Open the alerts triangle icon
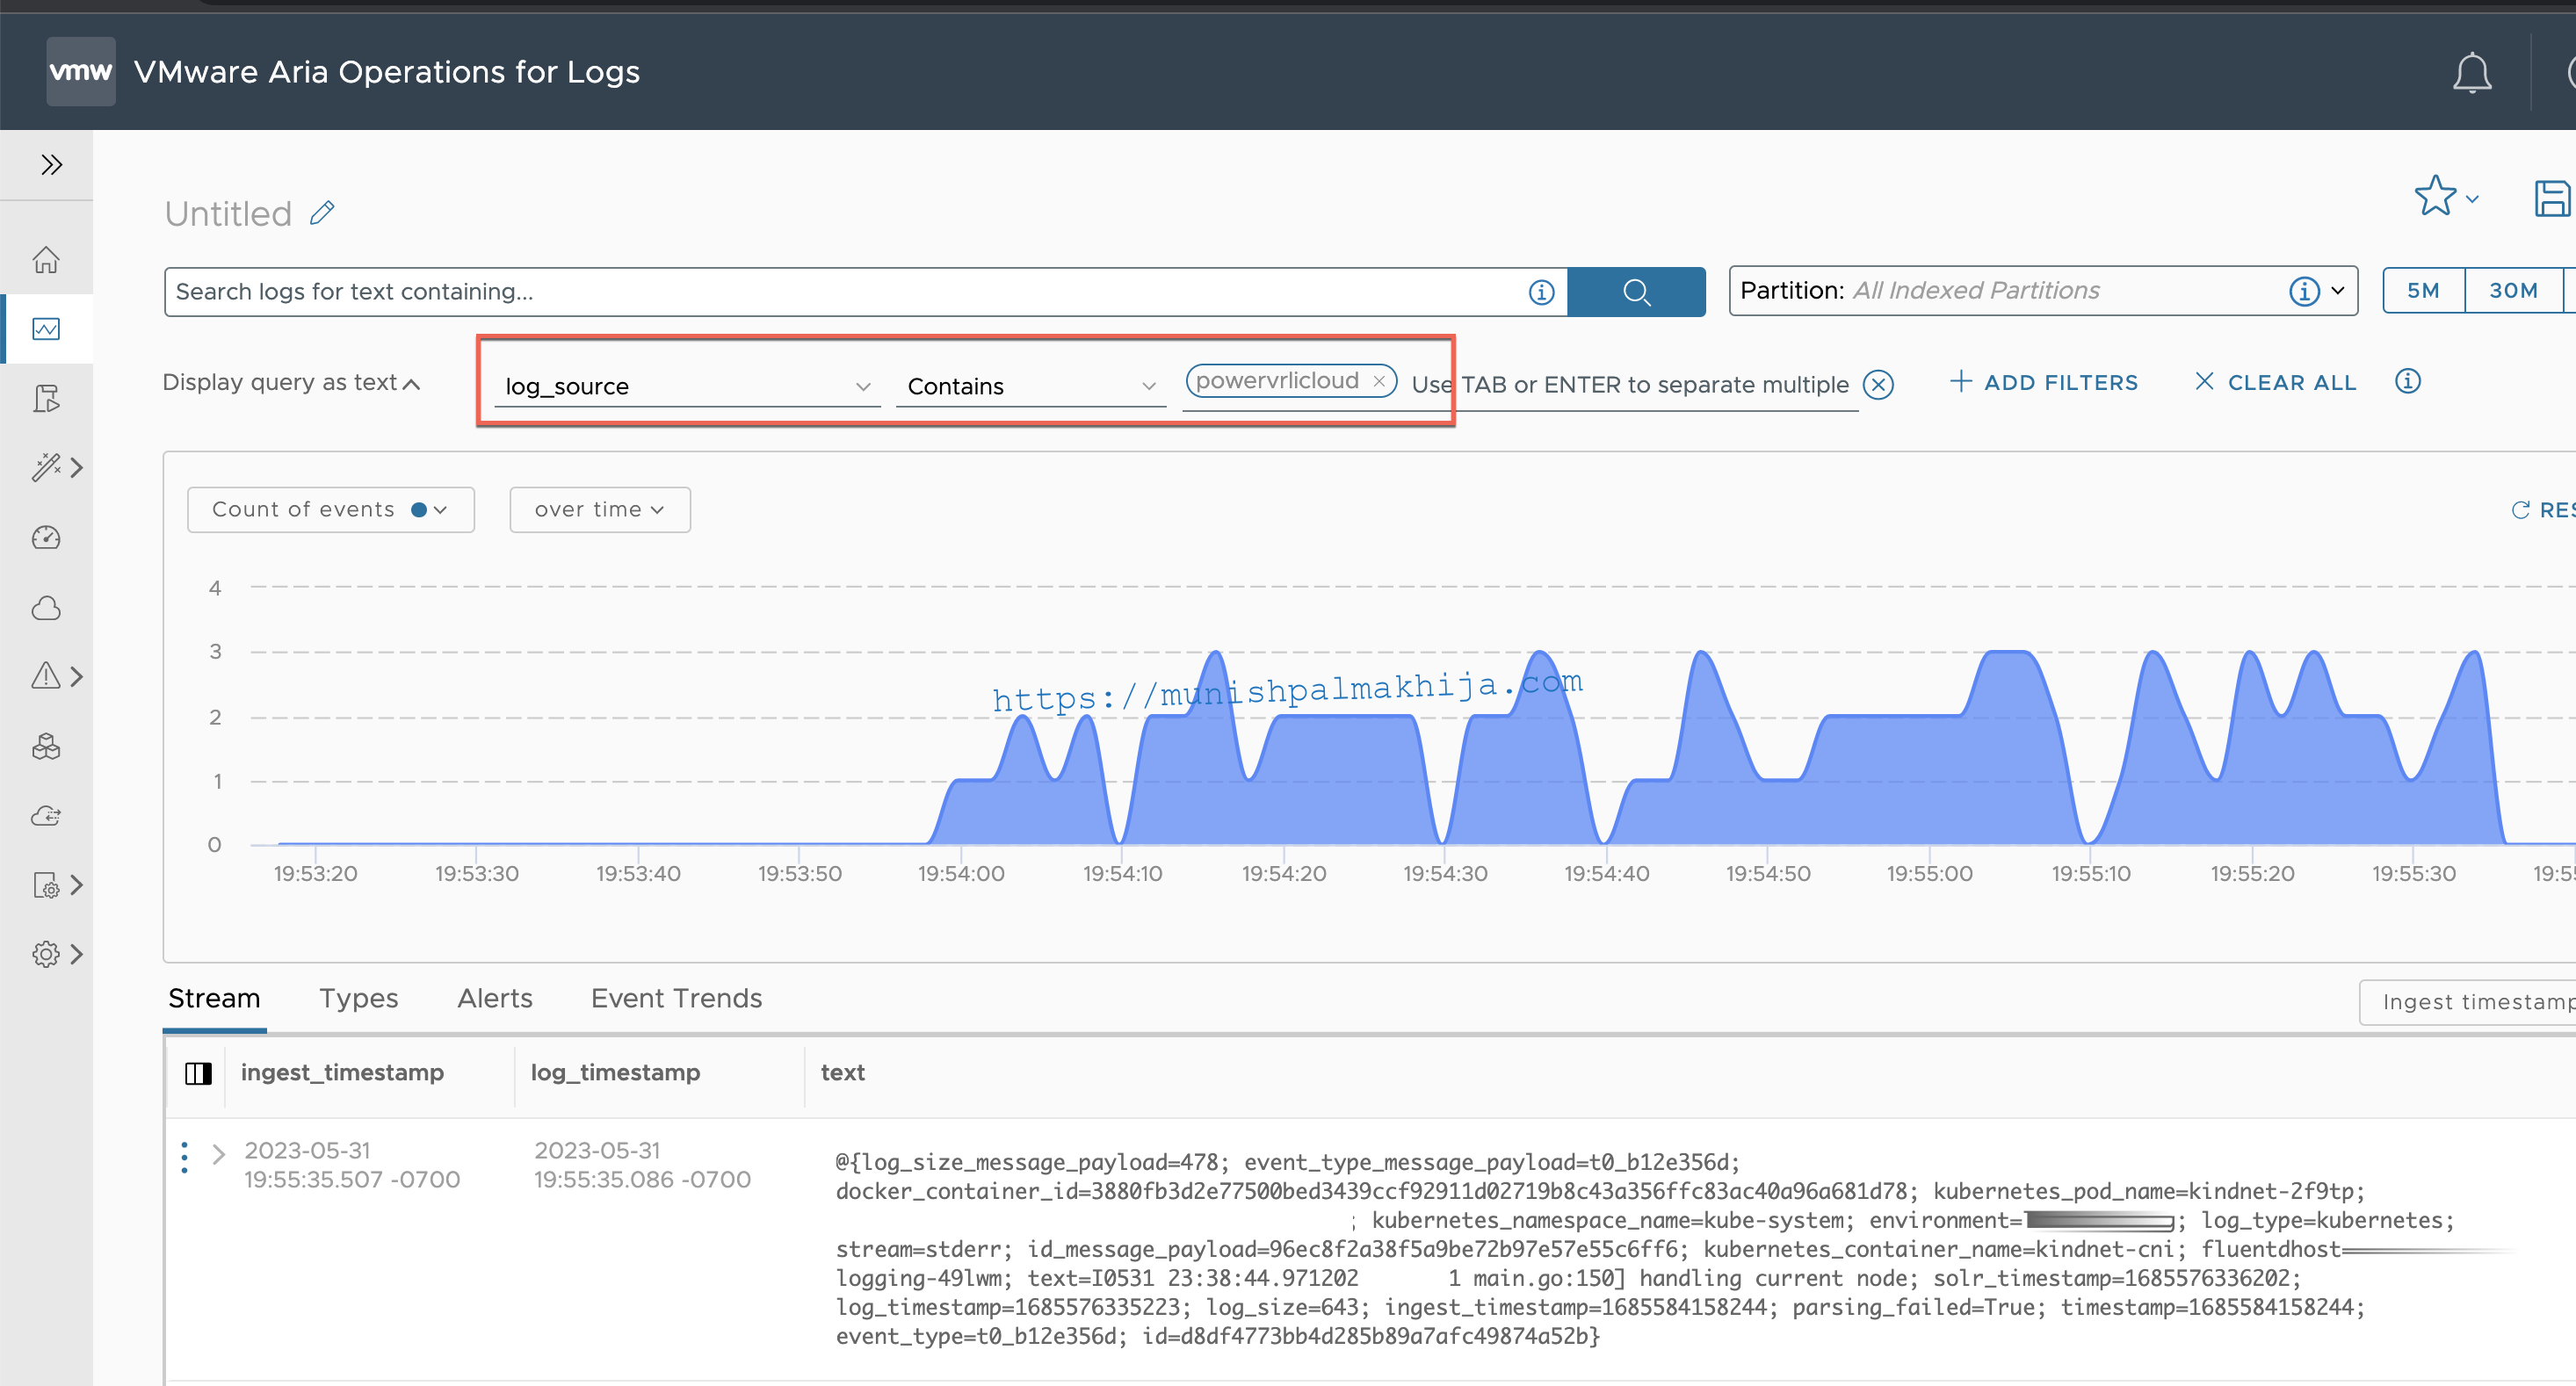Viewport: 2576px width, 1386px height. tap(46, 676)
